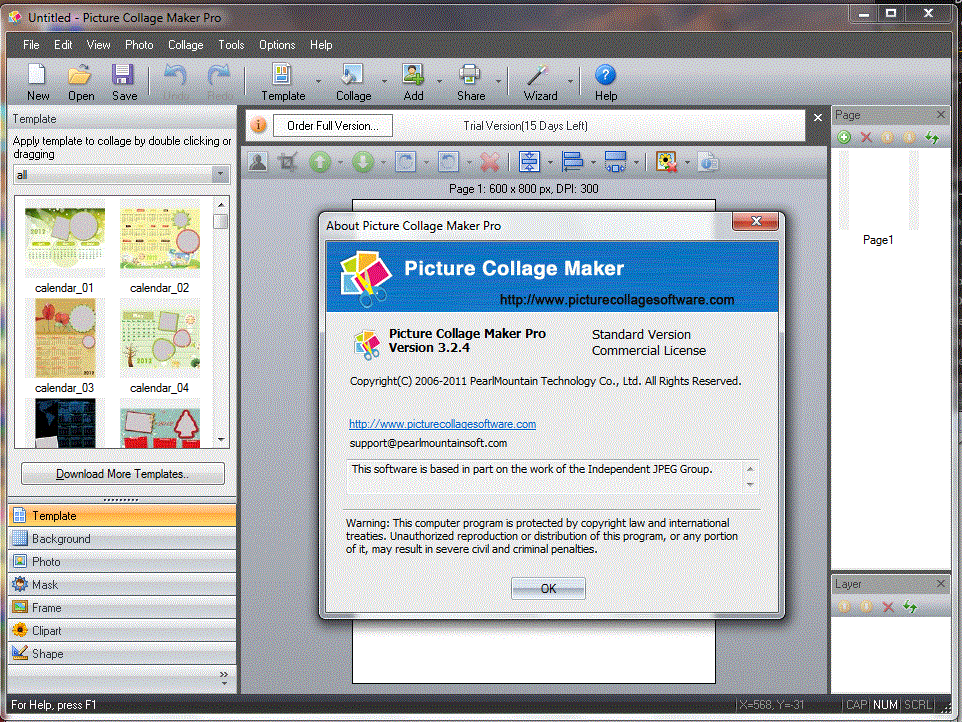Switch to the Background sidebar tab
Image resolution: width=962 pixels, height=722 pixels.
point(122,539)
